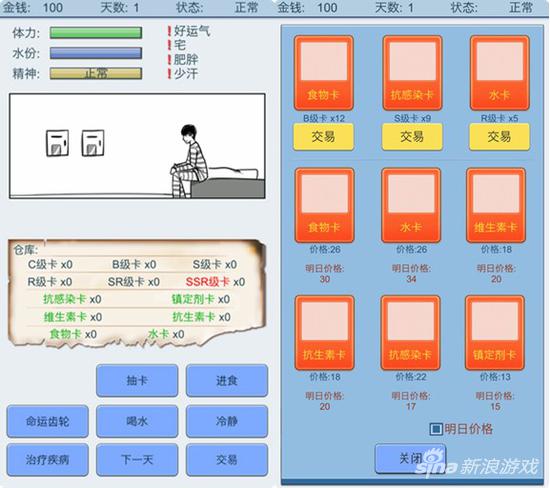550x488 pixels.
Task: Select the 水卡 card priced R级卡 x5
Action: (499, 73)
